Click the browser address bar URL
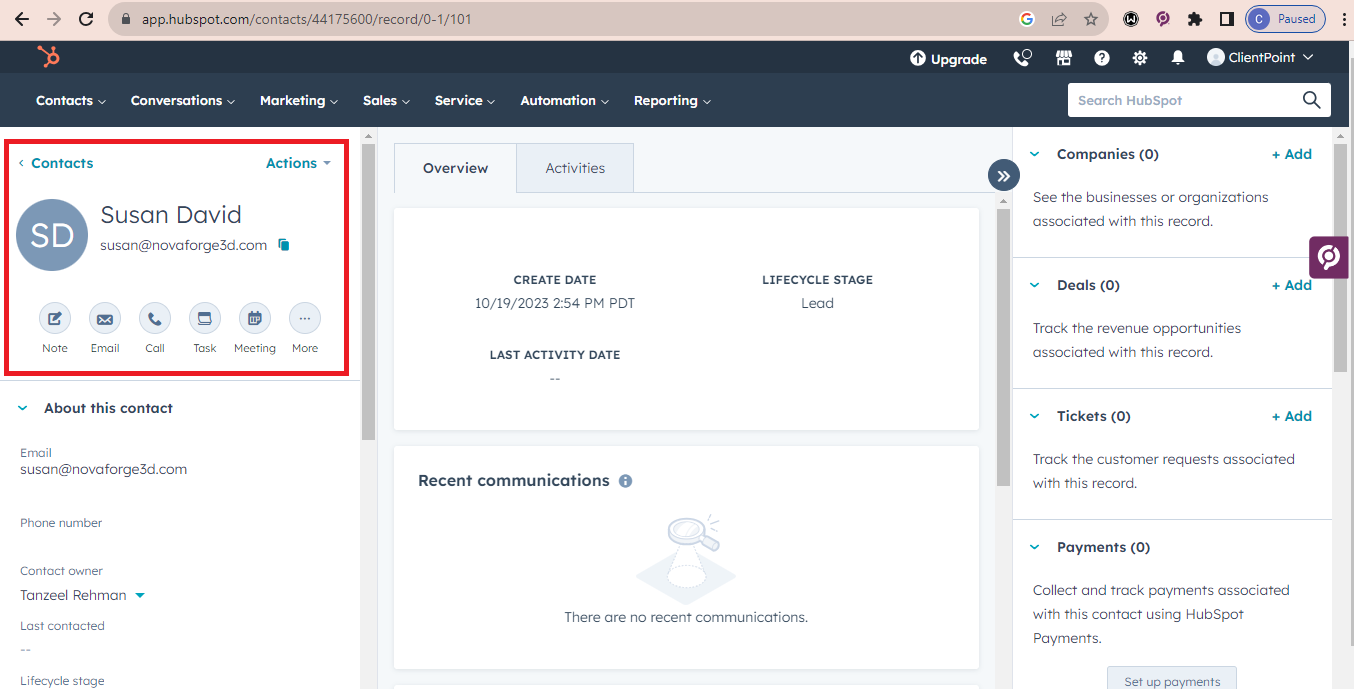Viewport: 1354px width, 689px height. 307,19
